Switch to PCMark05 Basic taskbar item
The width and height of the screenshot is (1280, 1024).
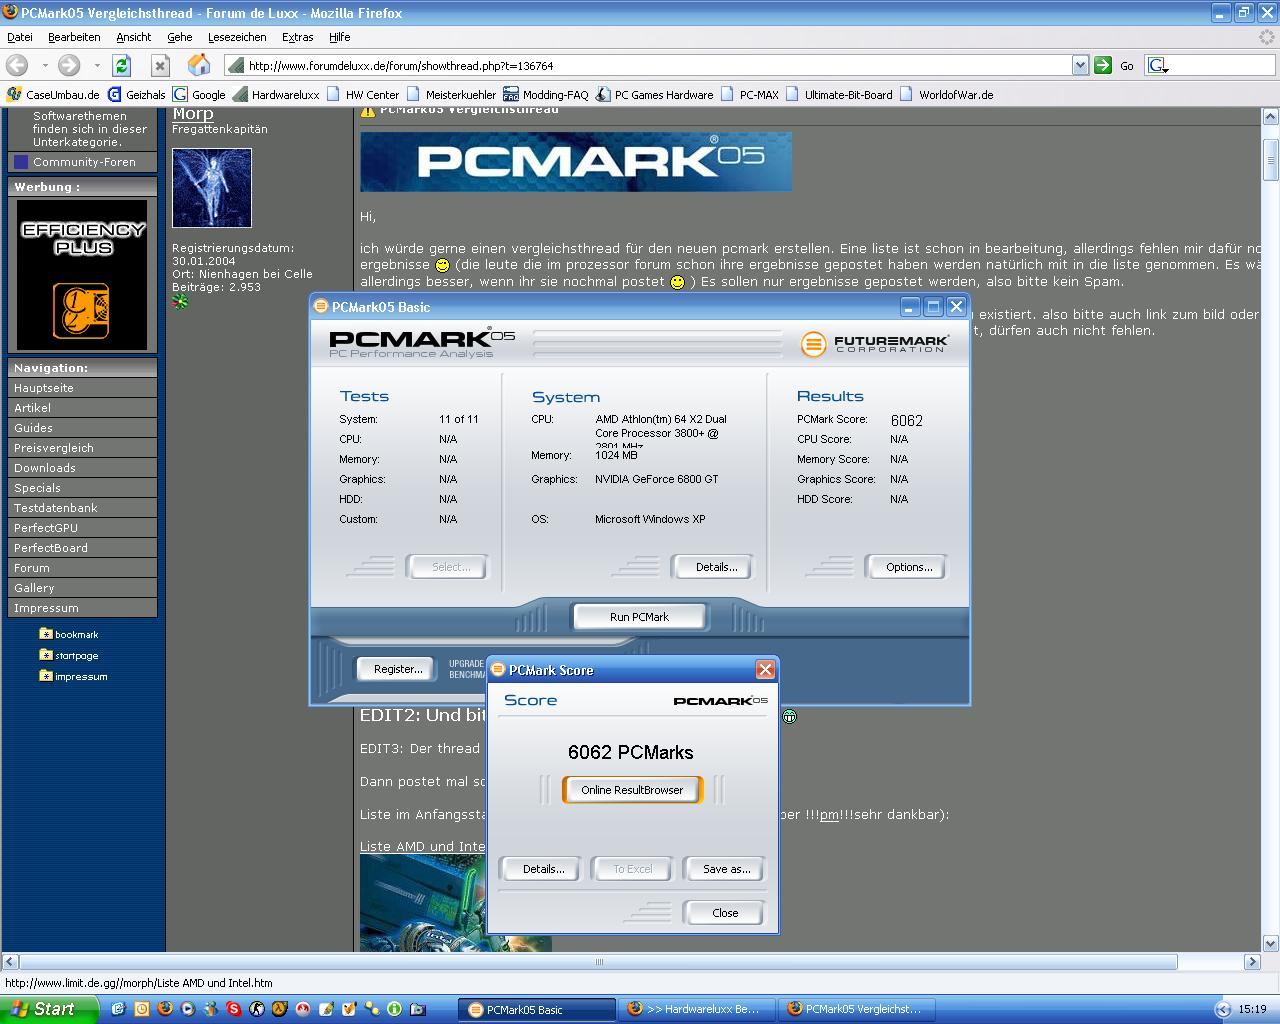(536, 1009)
